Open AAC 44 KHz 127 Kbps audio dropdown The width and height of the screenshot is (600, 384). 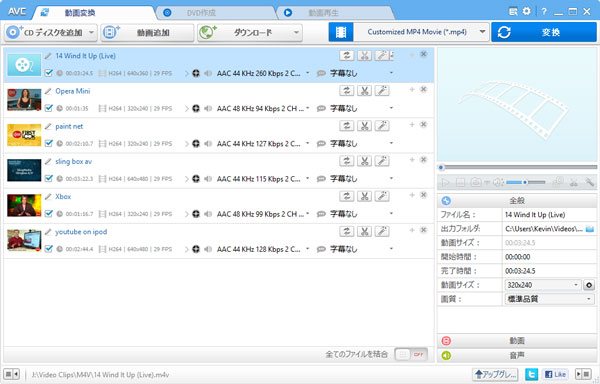click(x=307, y=143)
